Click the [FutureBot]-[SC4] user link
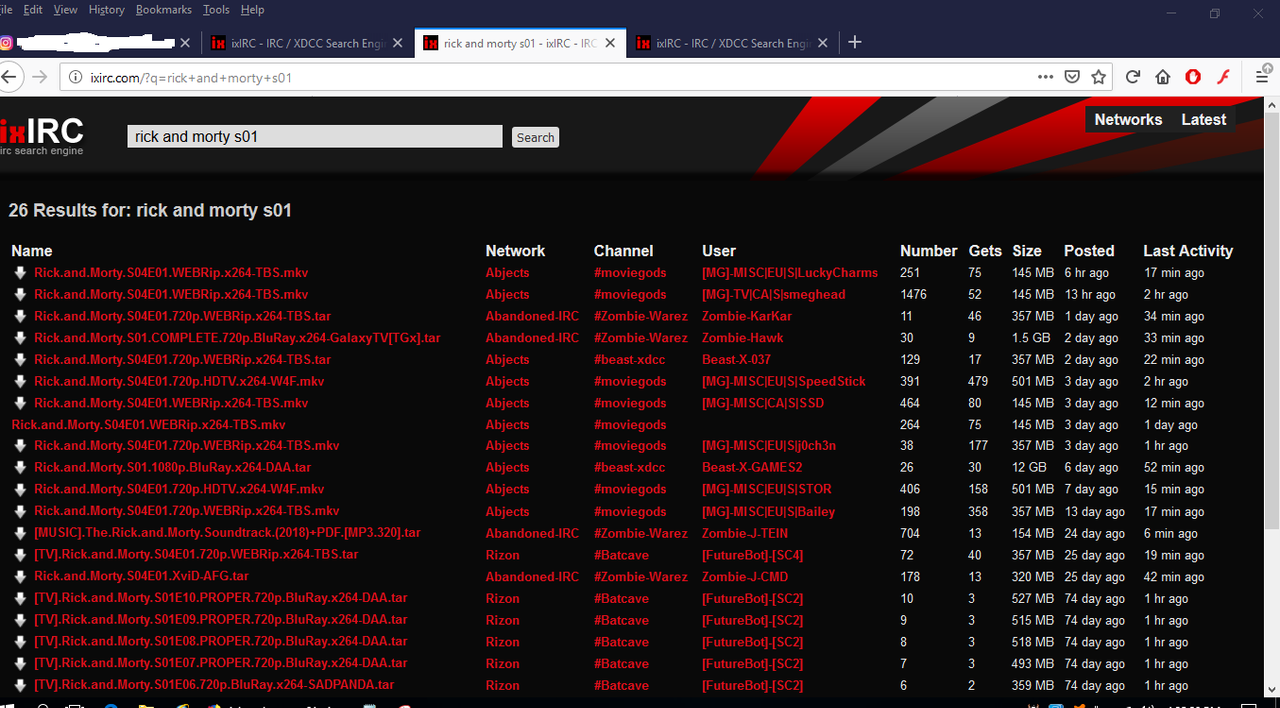This screenshot has width=1280, height=708. point(752,555)
